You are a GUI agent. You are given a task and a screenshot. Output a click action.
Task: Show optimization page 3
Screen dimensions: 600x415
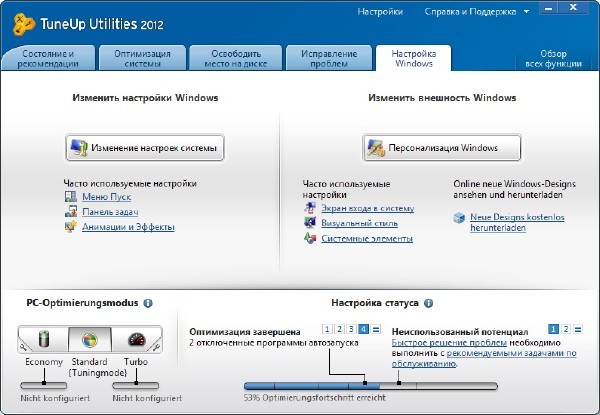coord(351,329)
